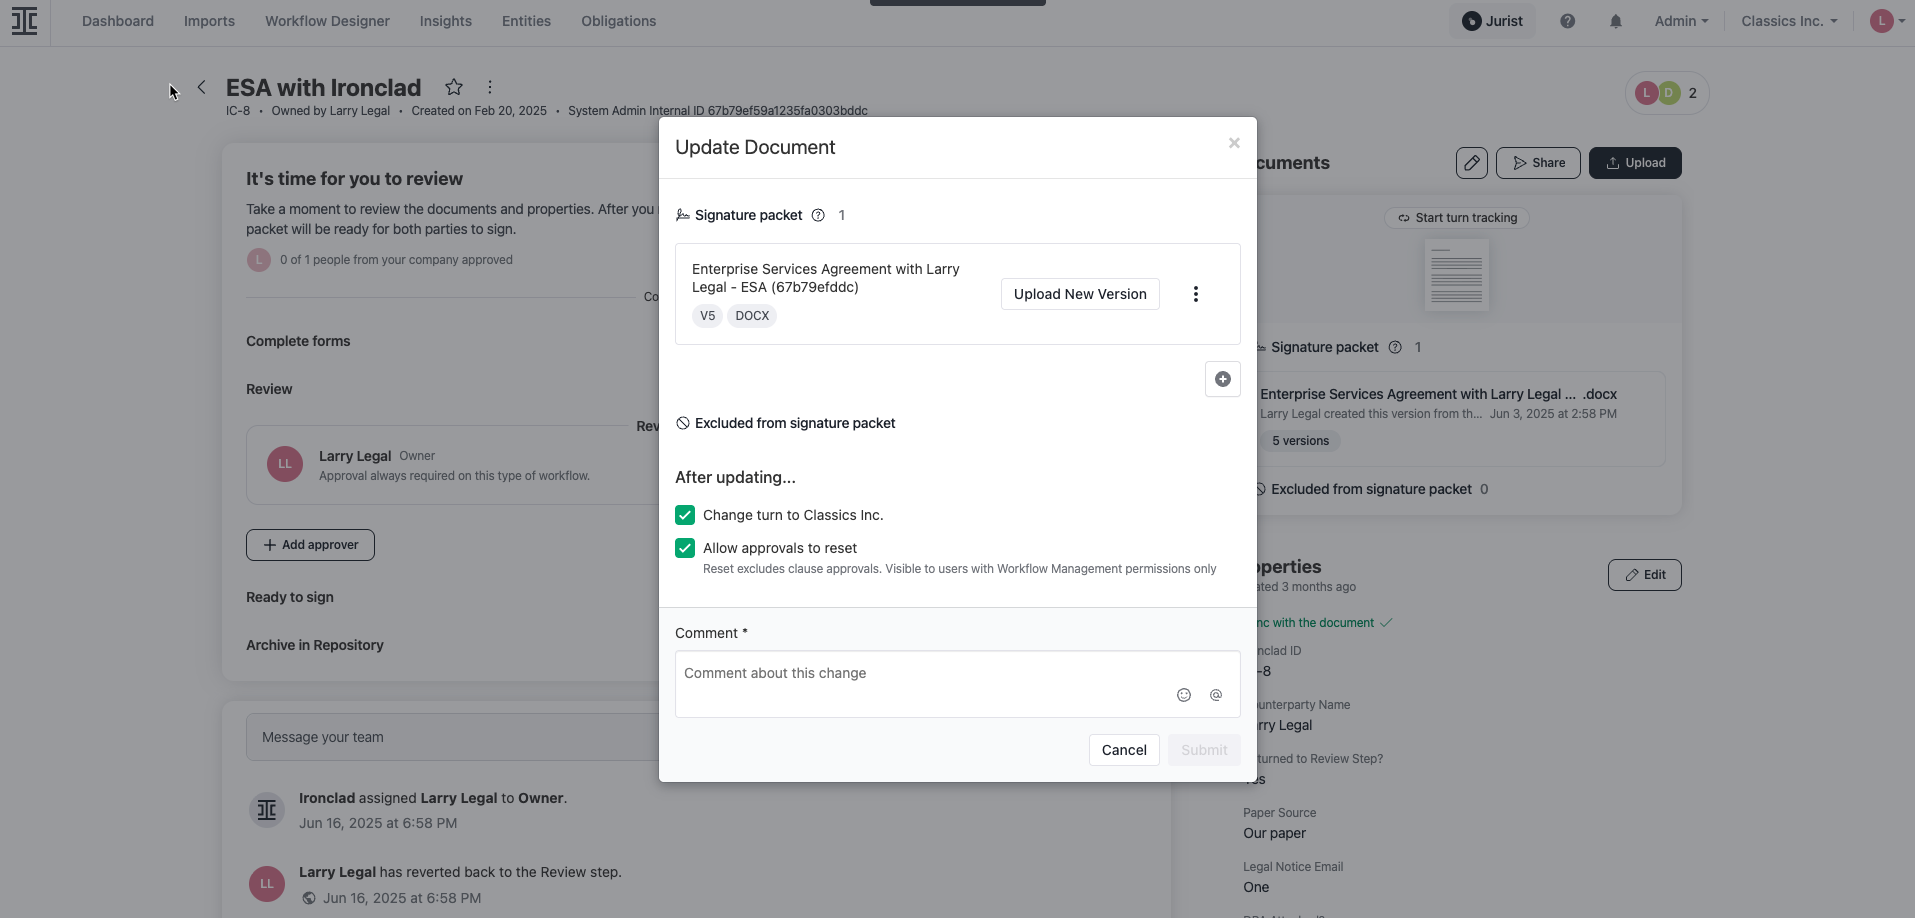The height and width of the screenshot is (918, 1915).
Task: Go to the Insights page
Action: tap(445, 20)
